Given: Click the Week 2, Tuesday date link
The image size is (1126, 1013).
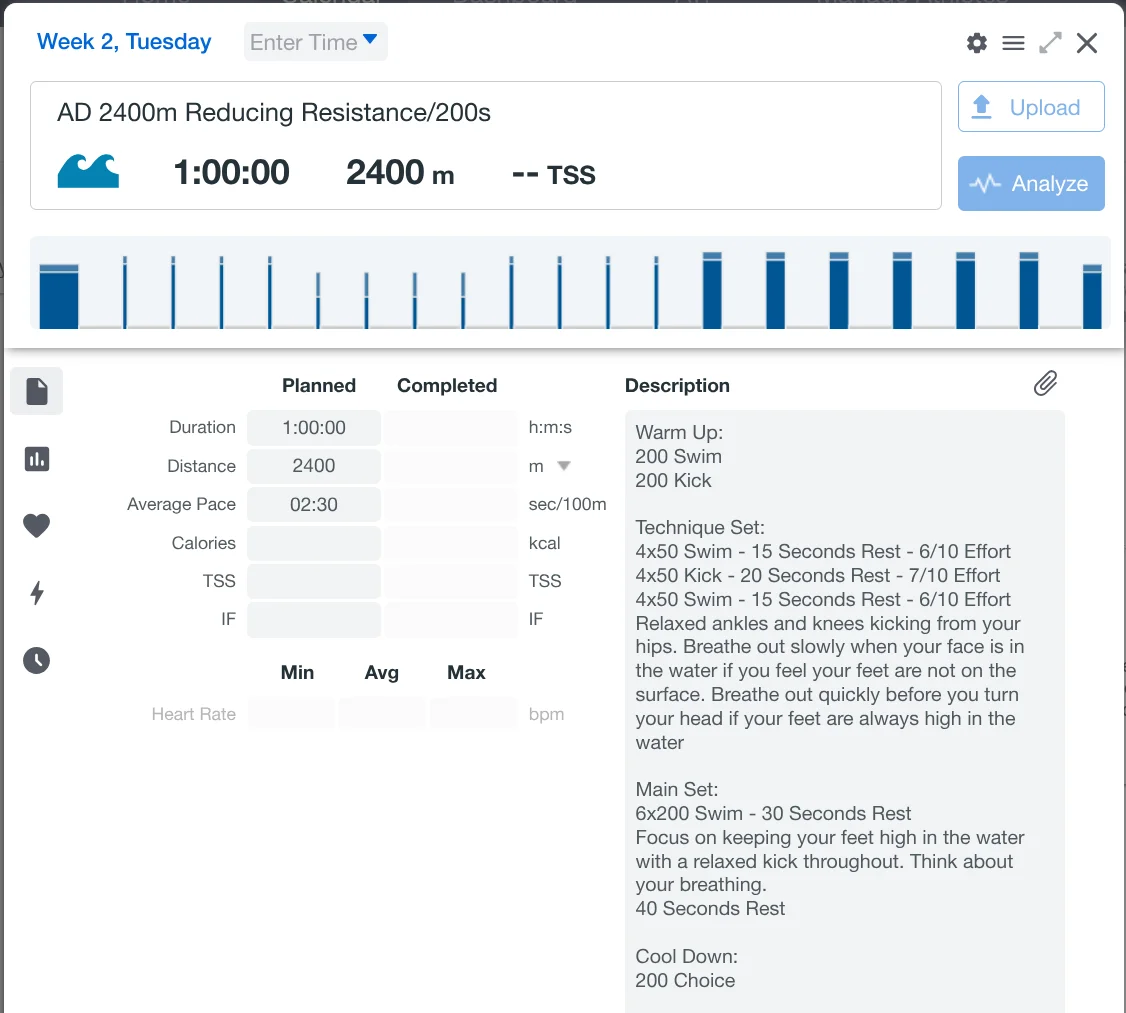Looking at the screenshot, I should pos(124,42).
